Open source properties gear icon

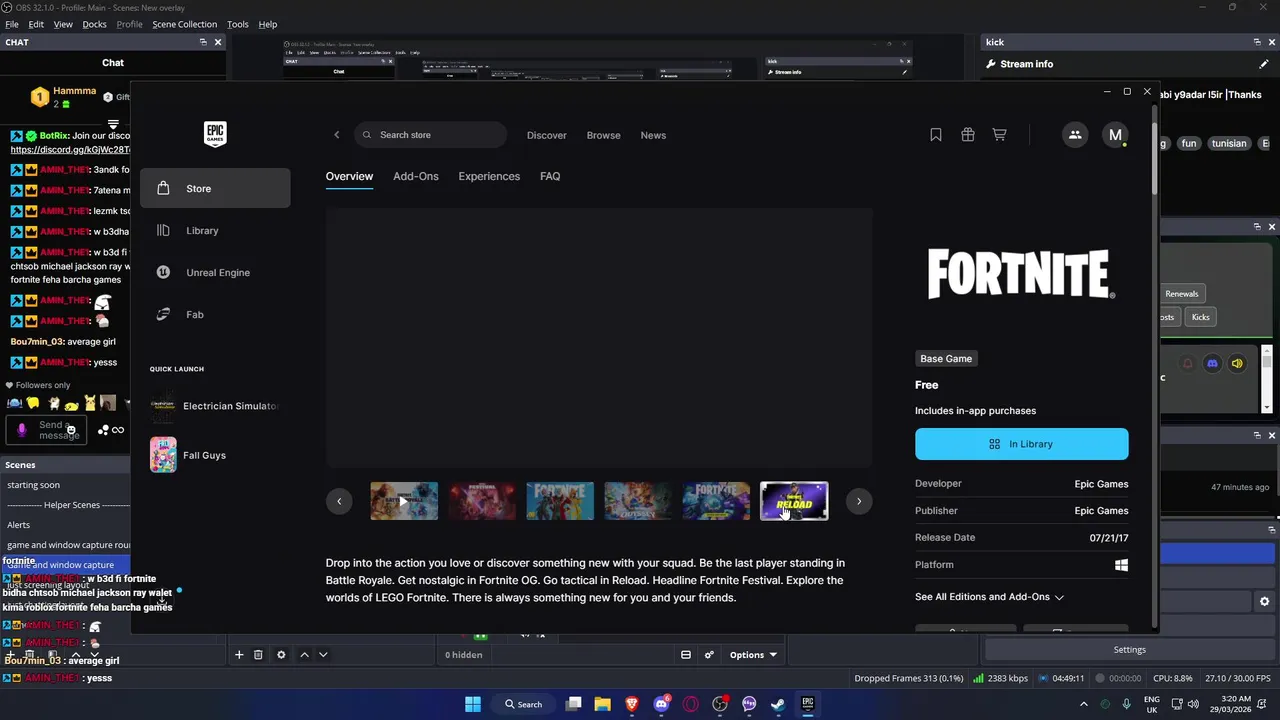(x=281, y=655)
